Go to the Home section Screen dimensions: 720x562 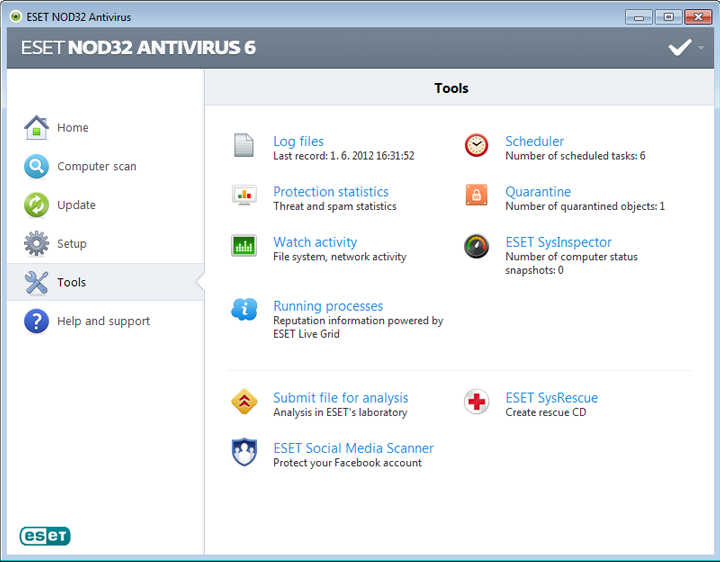(x=73, y=128)
